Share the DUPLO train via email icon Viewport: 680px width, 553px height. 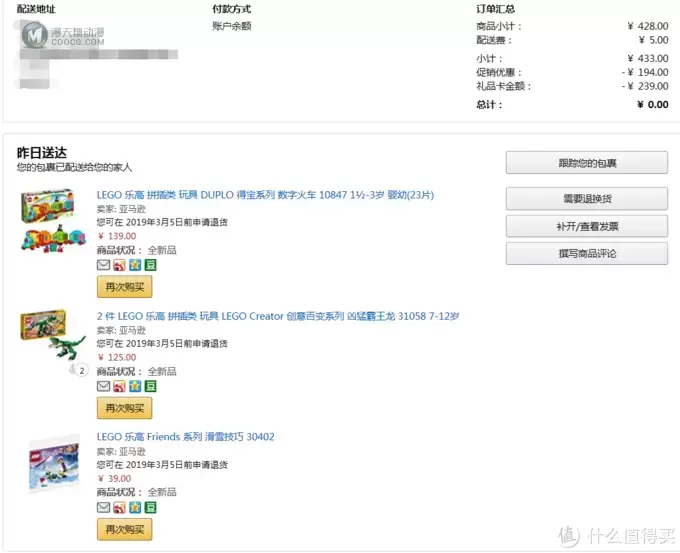pyautogui.click(x=103, y=265)
